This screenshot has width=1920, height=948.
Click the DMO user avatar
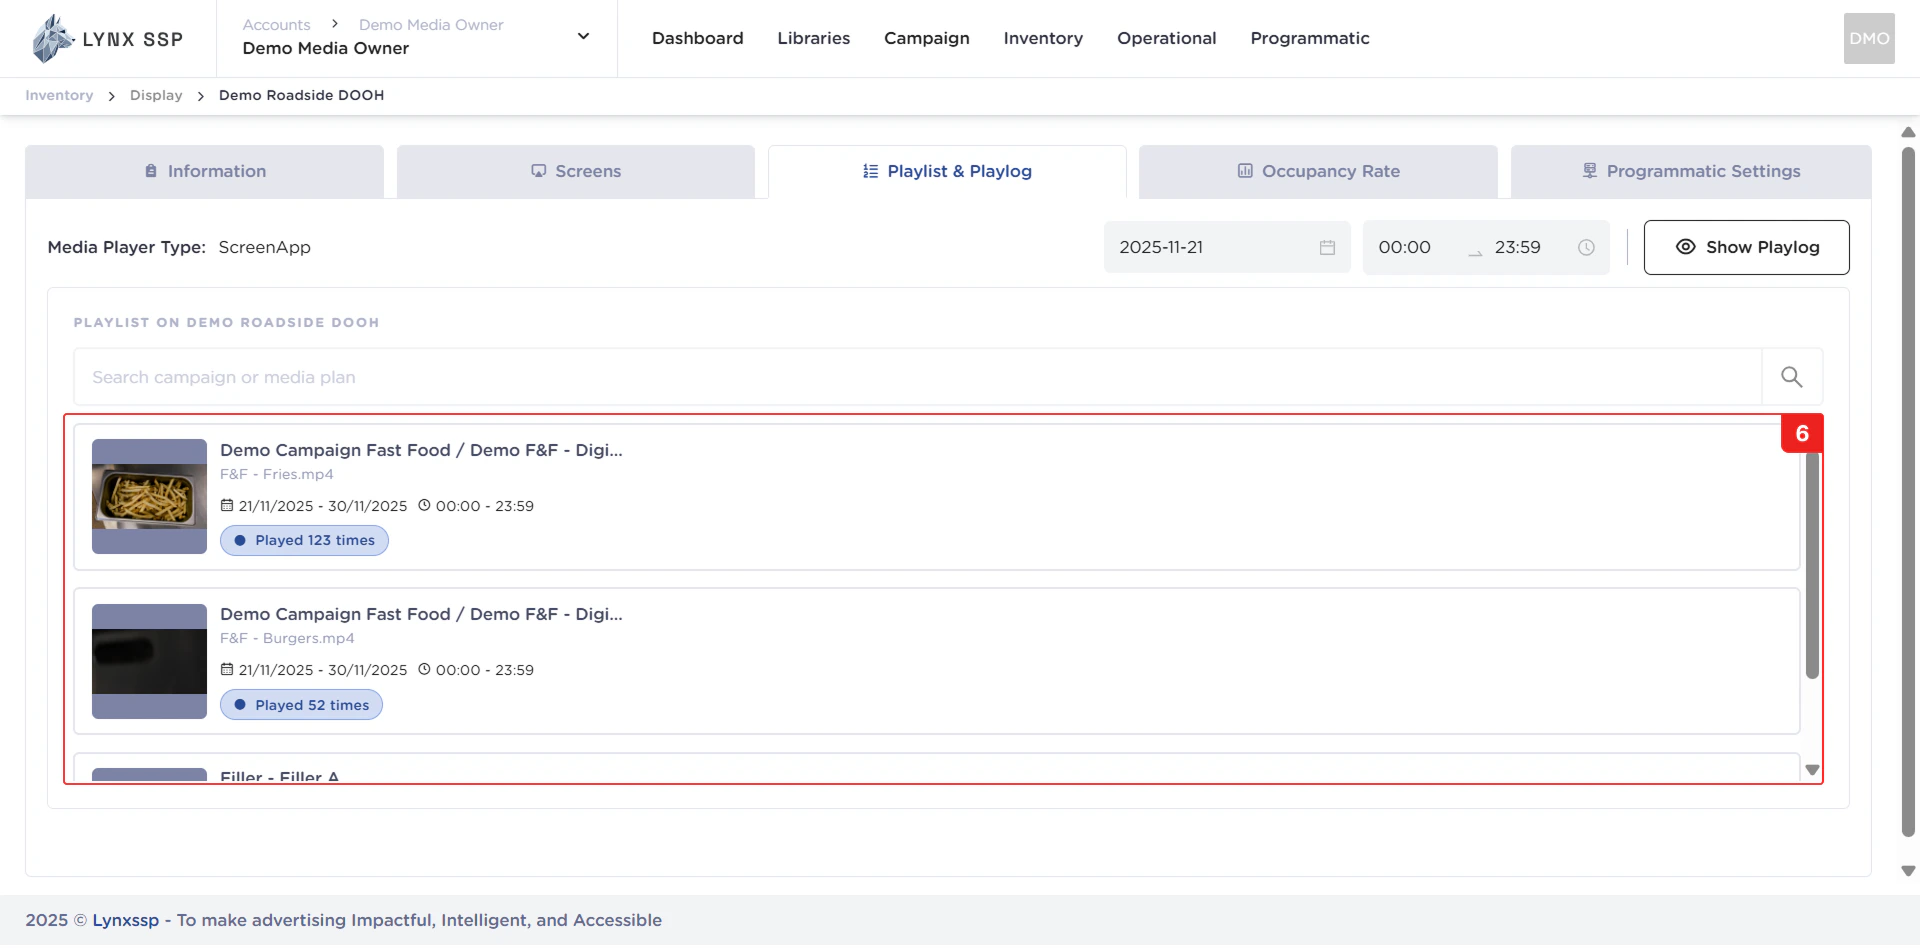pos(1868,38)
